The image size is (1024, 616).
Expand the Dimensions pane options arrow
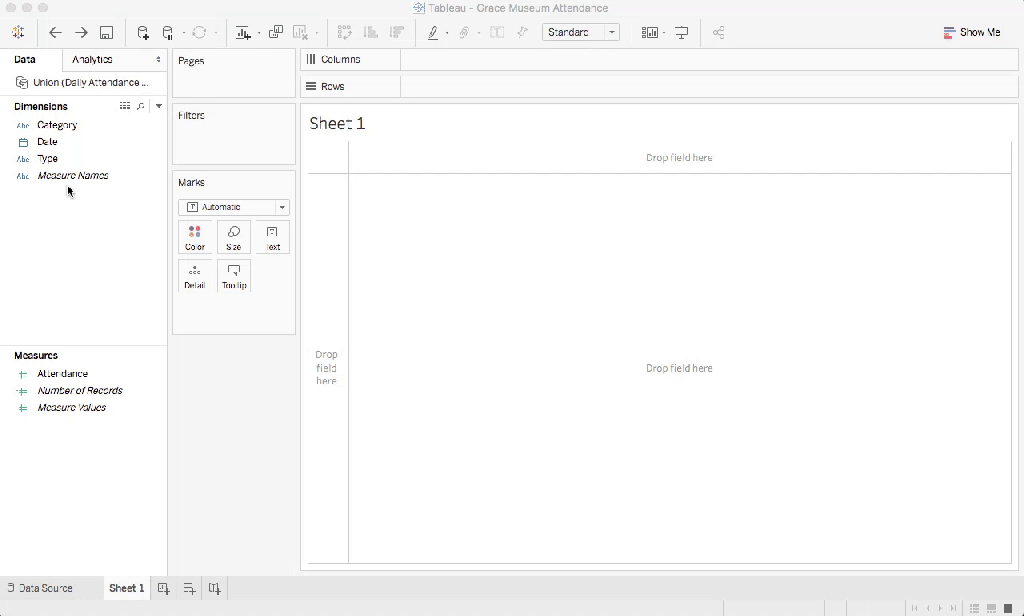pos(159,106)
